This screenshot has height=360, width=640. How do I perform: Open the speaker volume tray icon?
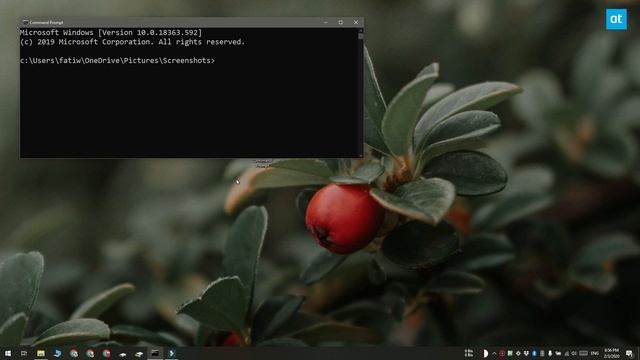[574, 353]
